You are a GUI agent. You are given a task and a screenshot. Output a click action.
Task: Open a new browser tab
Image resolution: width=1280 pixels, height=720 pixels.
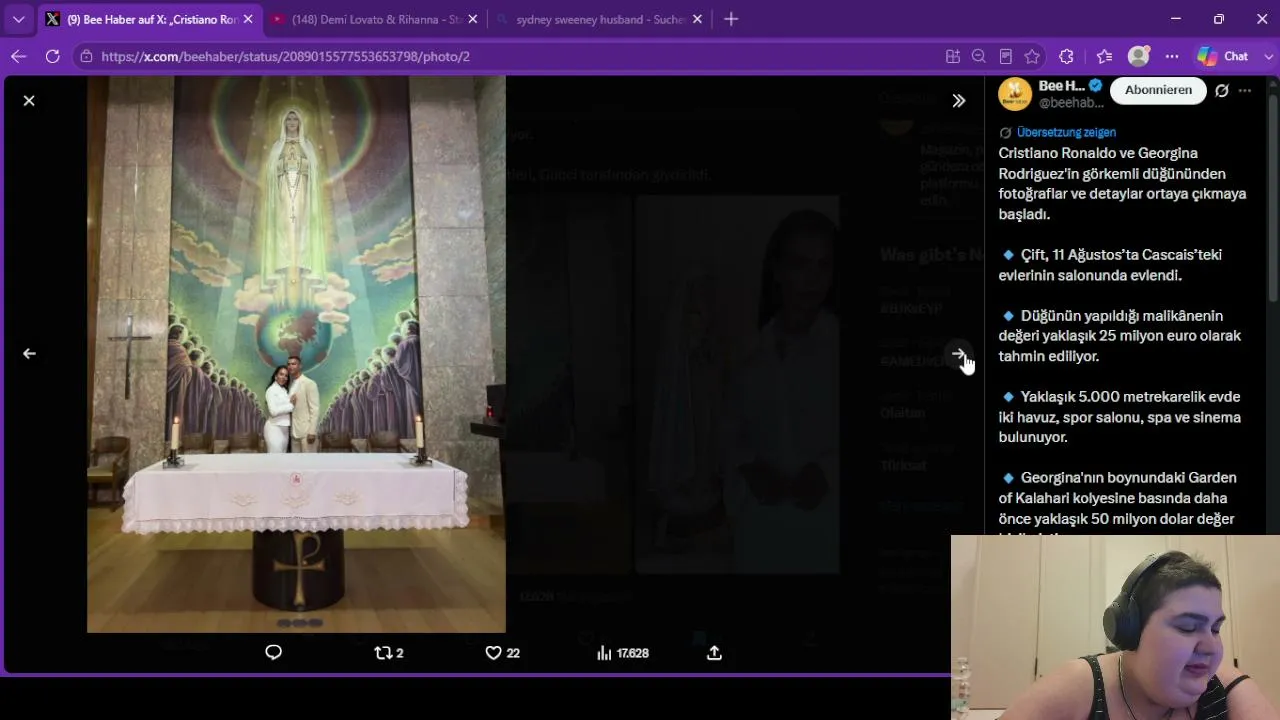(731, 19)
